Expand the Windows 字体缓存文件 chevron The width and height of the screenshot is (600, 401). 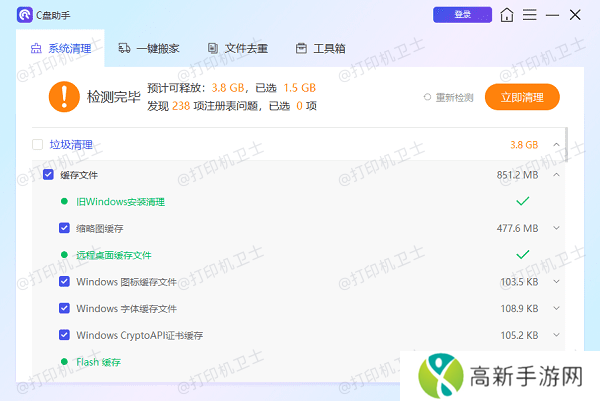click(x=556, y=308)
